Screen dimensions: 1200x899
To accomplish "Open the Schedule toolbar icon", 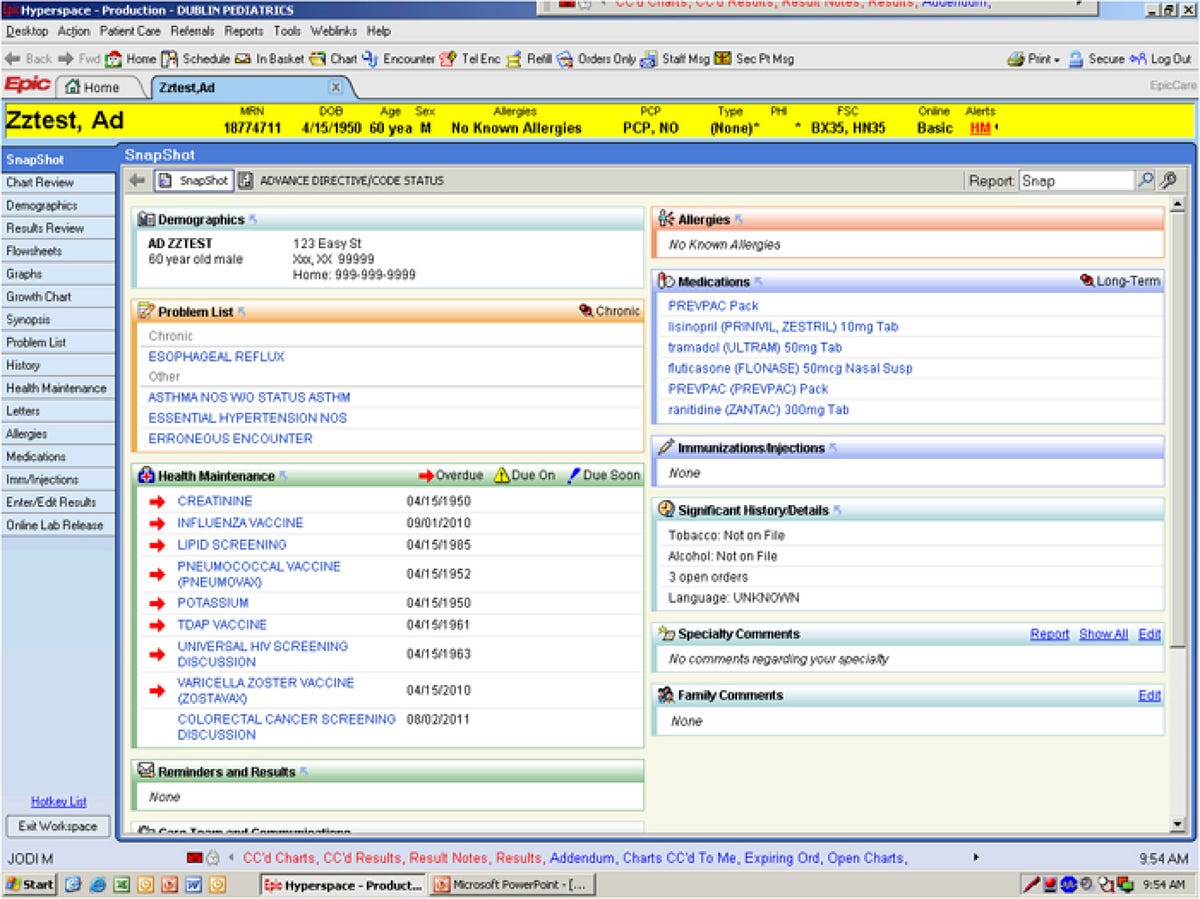I will pos(170,59).
